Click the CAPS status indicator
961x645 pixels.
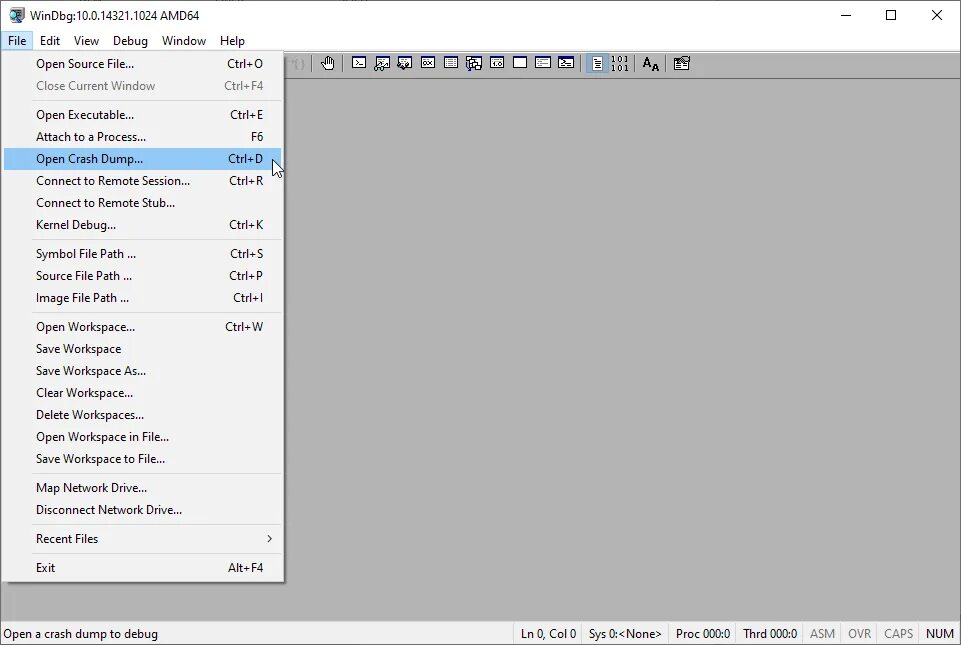click(898, 634)
